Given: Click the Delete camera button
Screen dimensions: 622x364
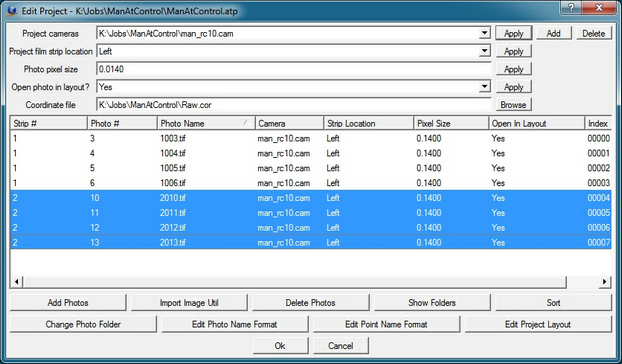Looking at the screenshot, I should (x=593, y=33).
